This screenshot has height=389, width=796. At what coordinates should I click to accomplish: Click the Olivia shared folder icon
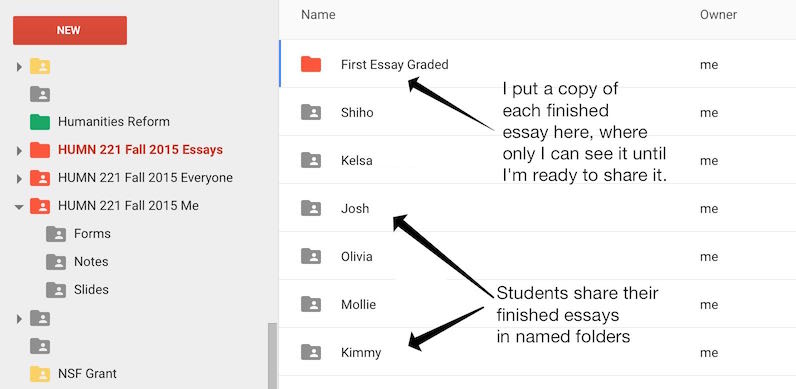pyautogui.click(x=311, y=256)
